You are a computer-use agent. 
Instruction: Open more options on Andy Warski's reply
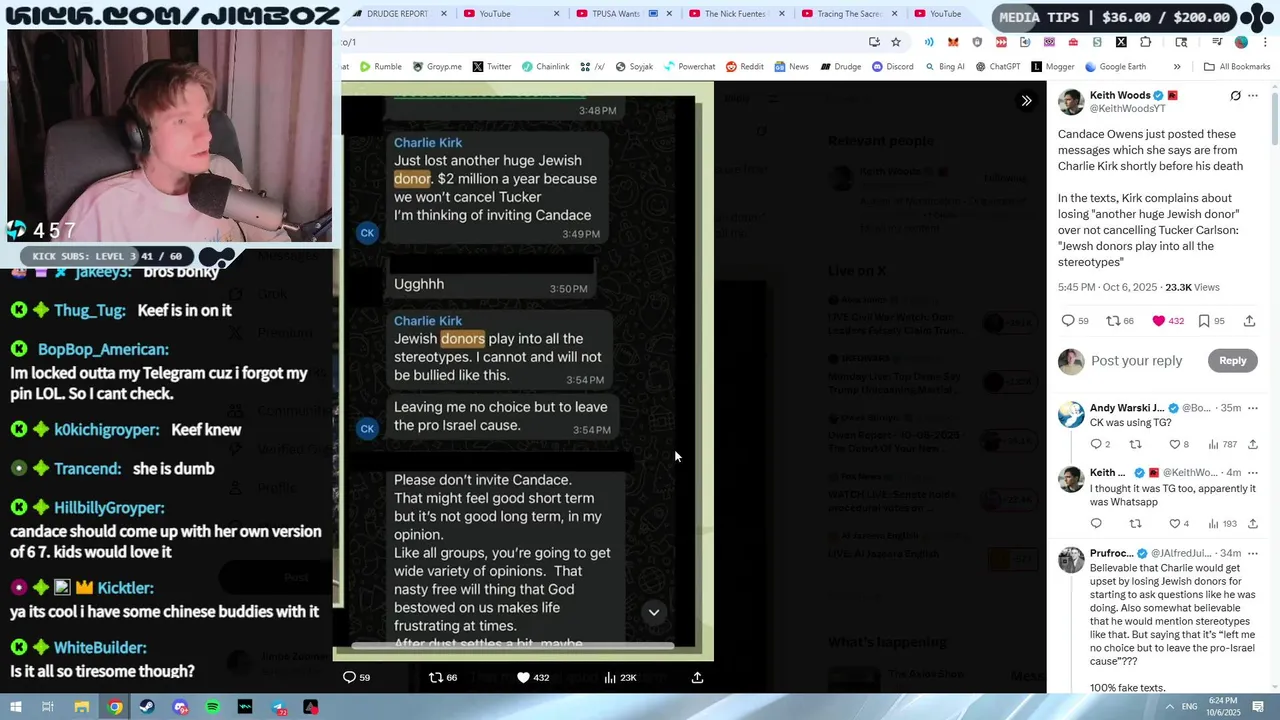click(x=1253, y=408)
